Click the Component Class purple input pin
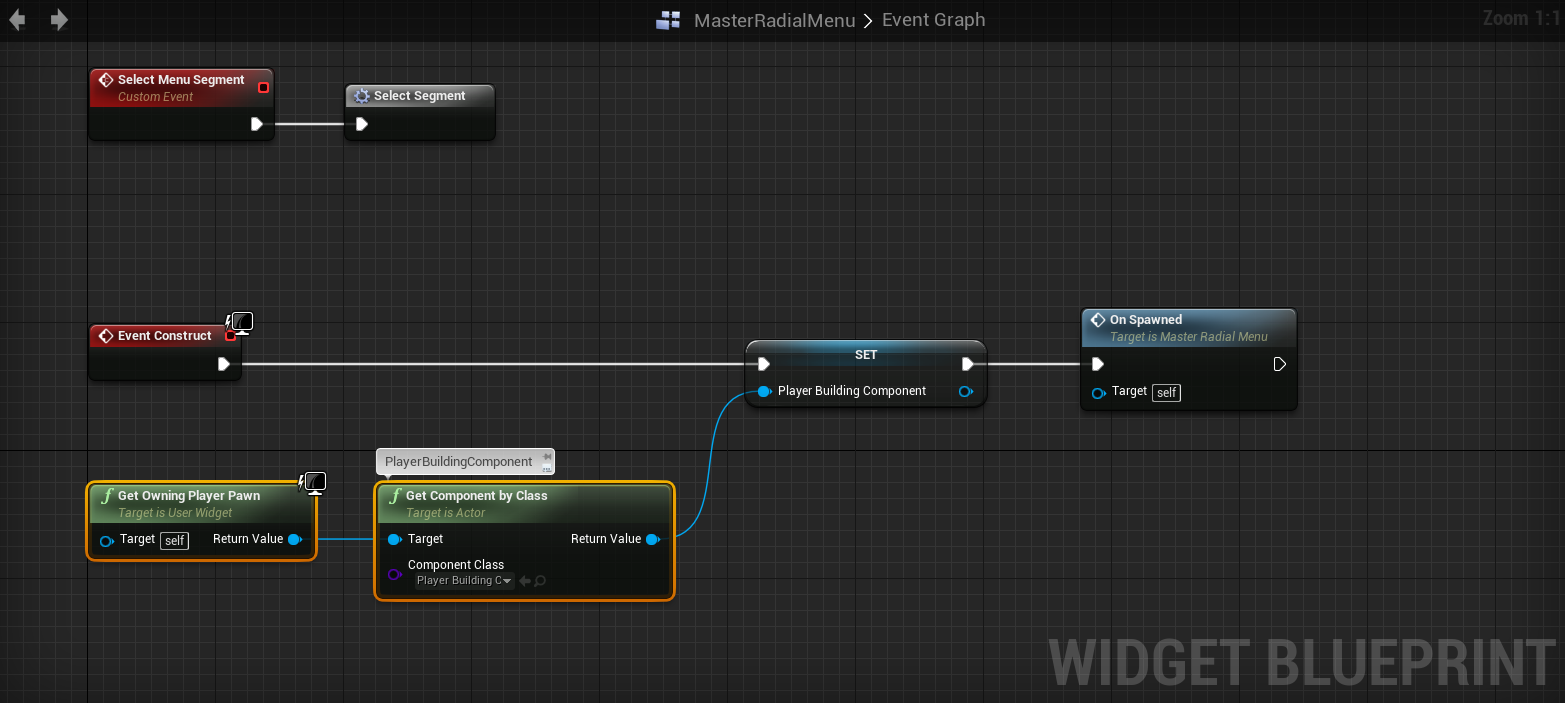 click(x=394, y=574)
